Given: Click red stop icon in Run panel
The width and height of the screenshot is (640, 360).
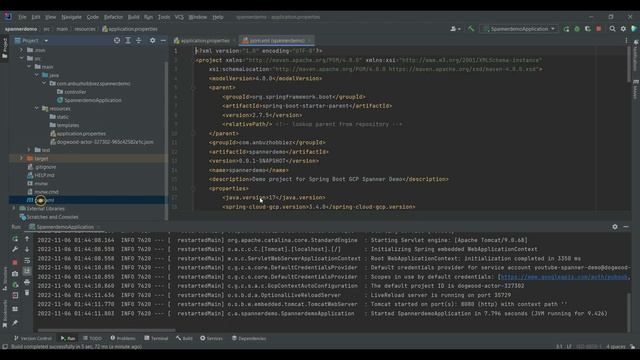Looking at the screenshot, I should click(15, 262).
